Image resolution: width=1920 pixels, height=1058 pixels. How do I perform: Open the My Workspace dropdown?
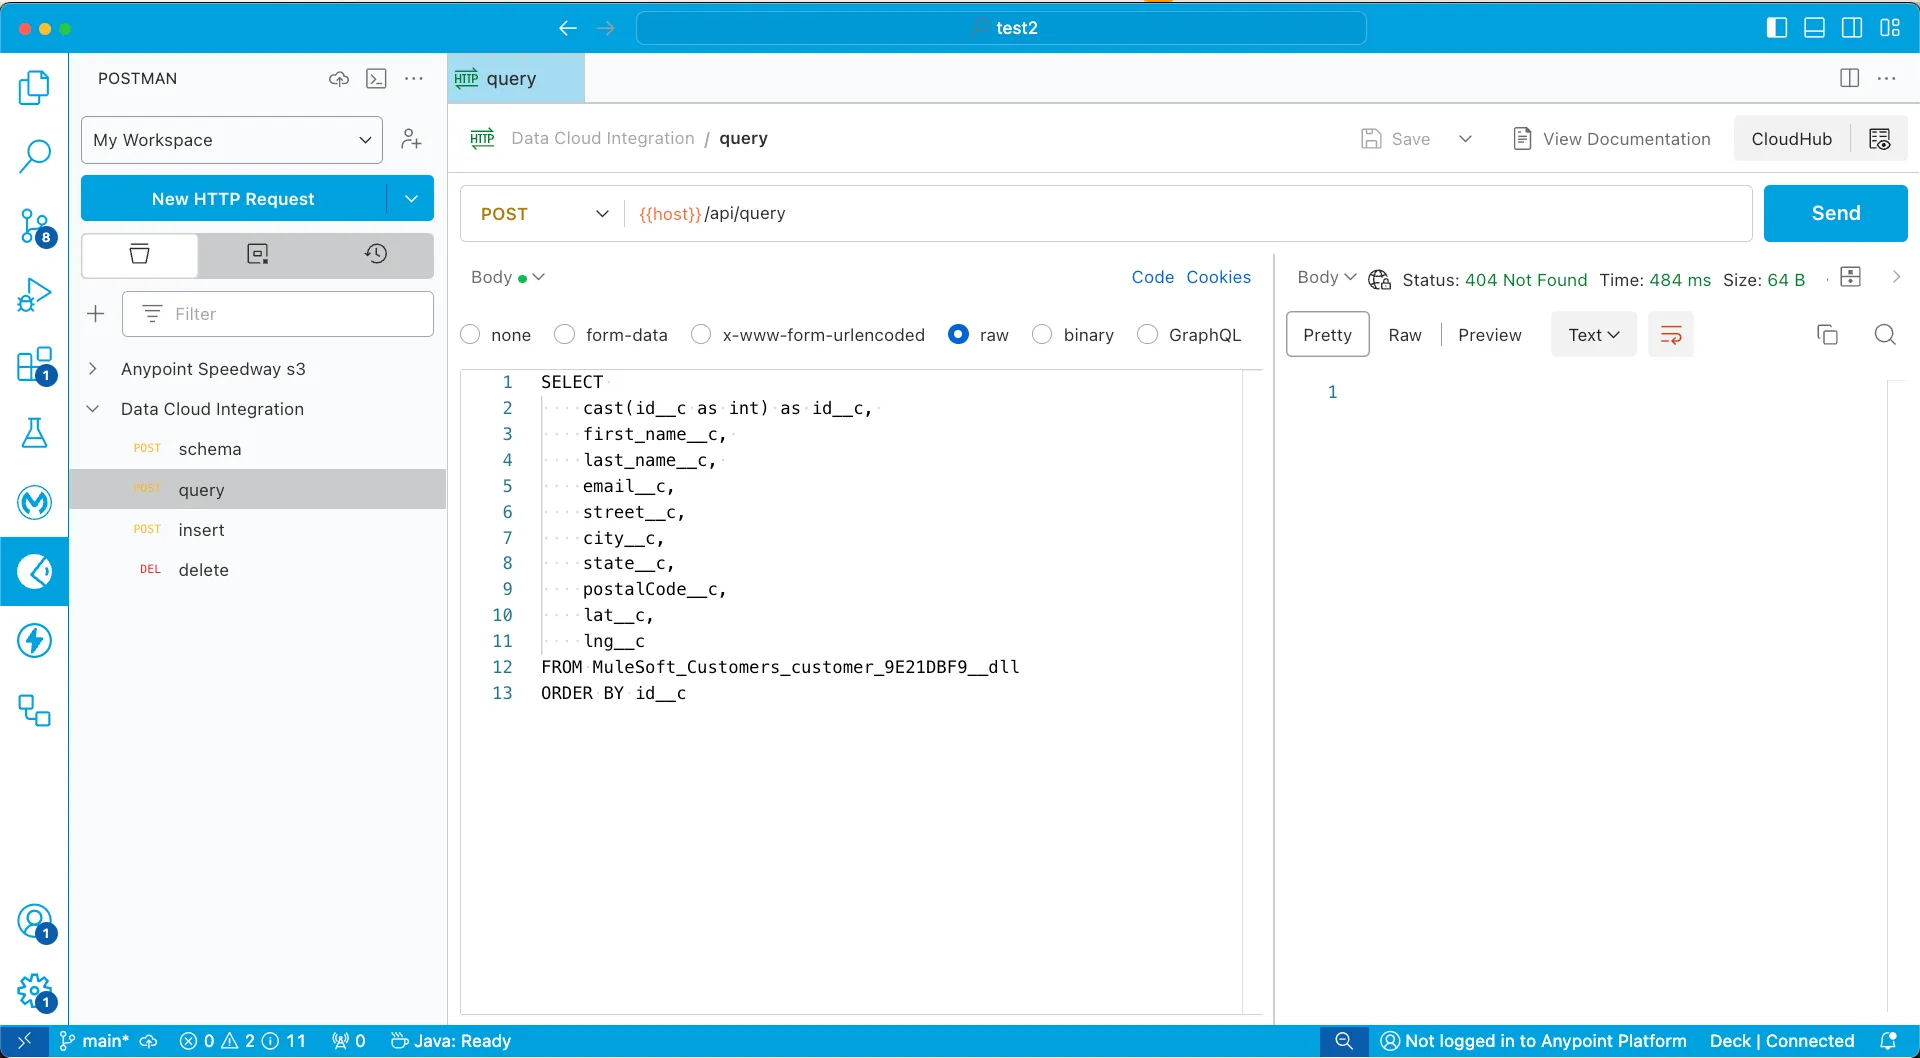coord(232,140)
